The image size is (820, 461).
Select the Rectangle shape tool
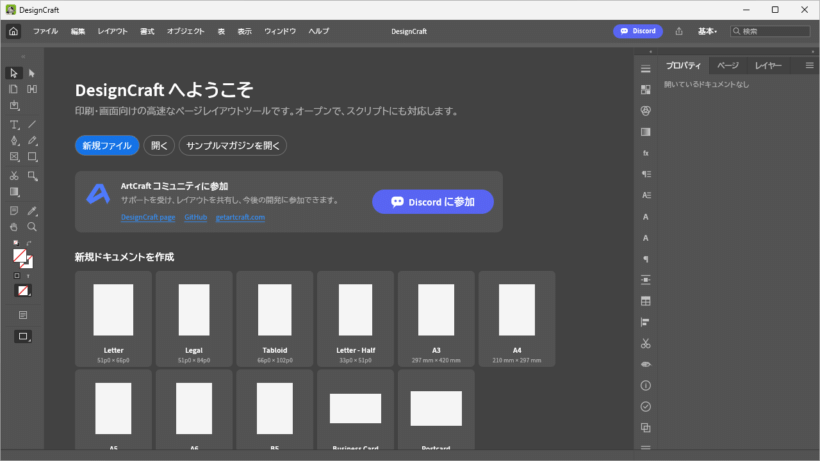[x=32, y=157]
